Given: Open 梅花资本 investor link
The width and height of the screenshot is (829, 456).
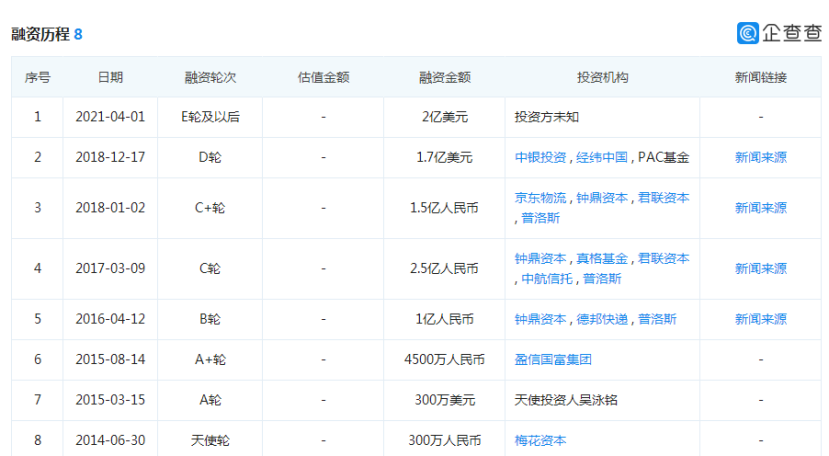Looking at the screenshot, I should 540,440.
